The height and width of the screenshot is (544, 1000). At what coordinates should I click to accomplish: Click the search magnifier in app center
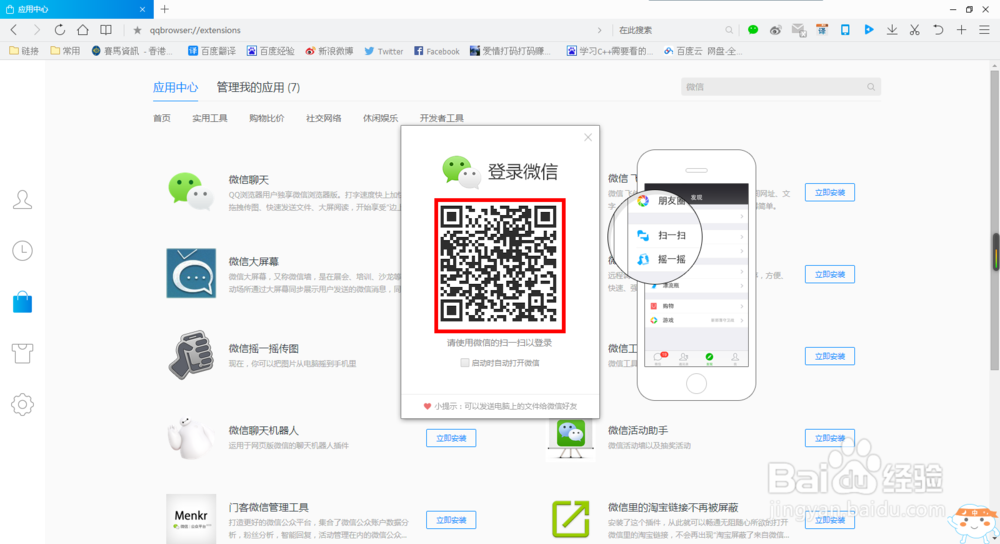(x=871, y=87)
